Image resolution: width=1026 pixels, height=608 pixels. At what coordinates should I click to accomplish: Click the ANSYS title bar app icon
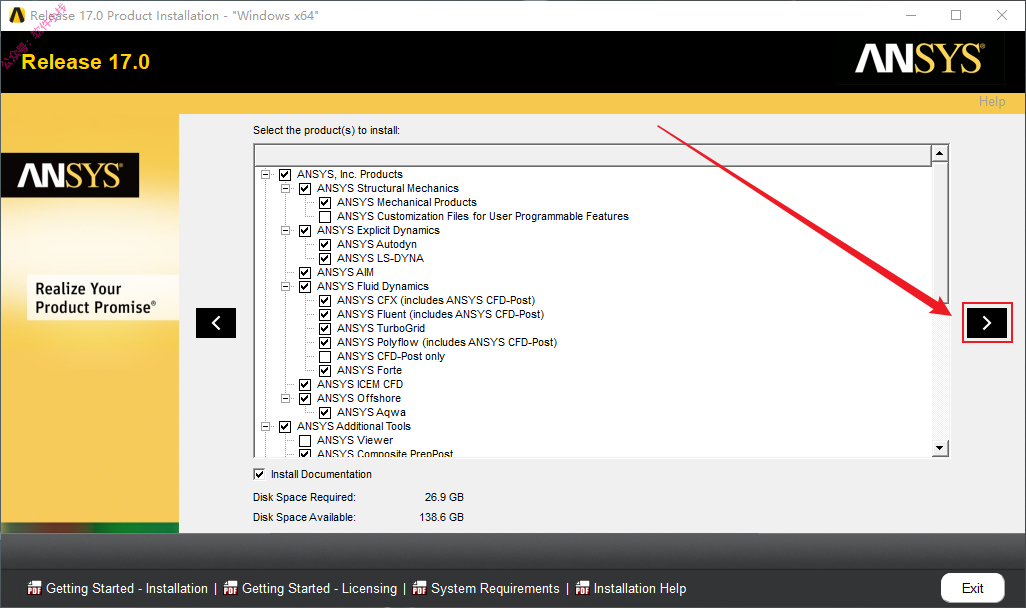[x=17, y=15]
